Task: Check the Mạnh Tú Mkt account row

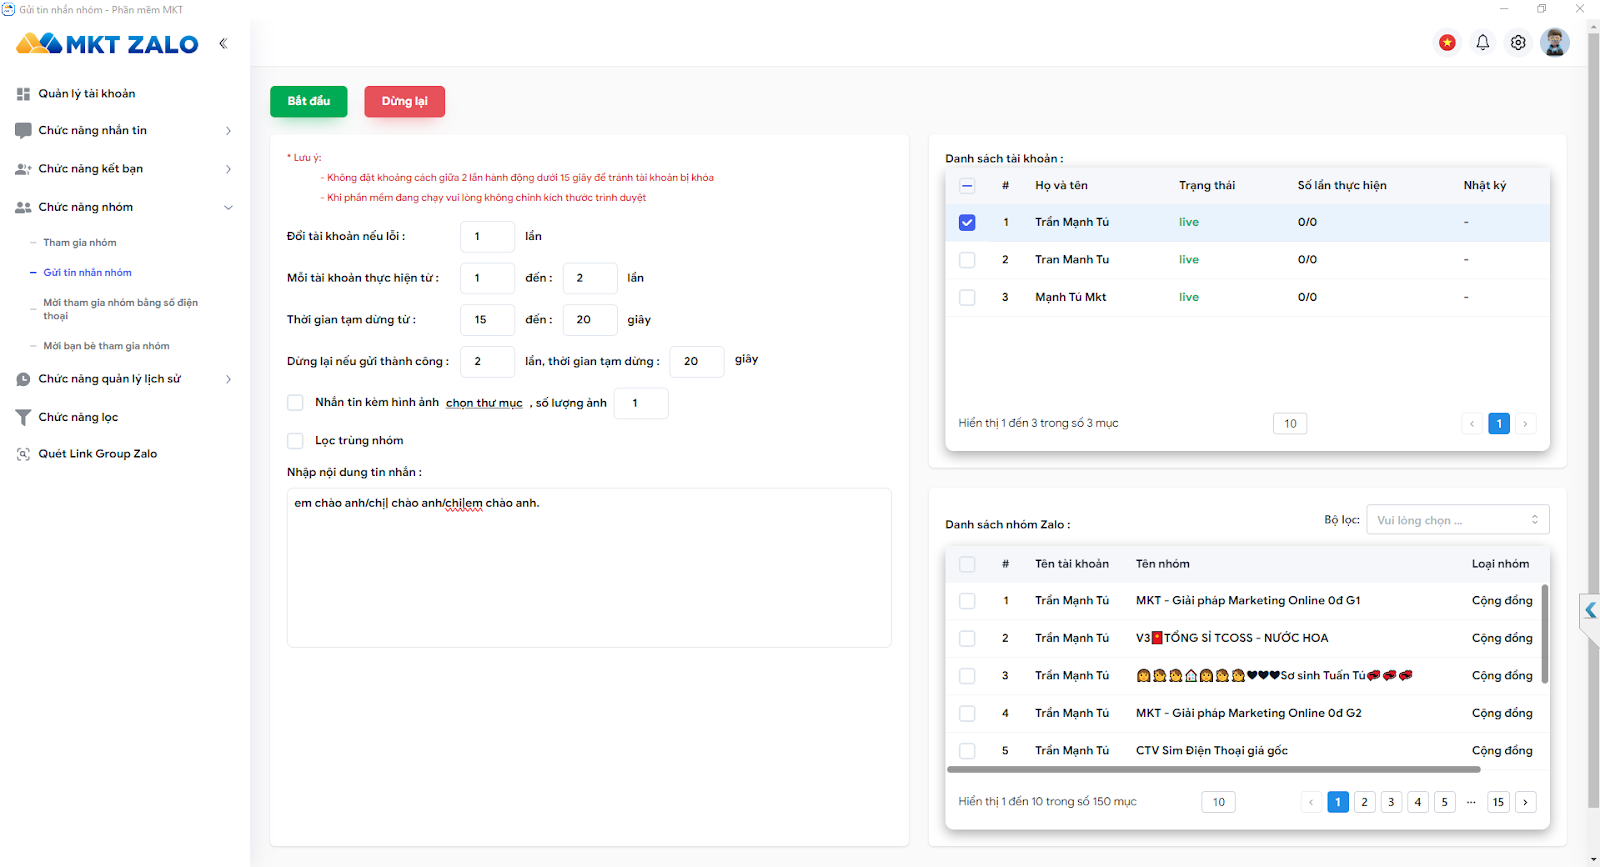Action: tap(967, 297)
